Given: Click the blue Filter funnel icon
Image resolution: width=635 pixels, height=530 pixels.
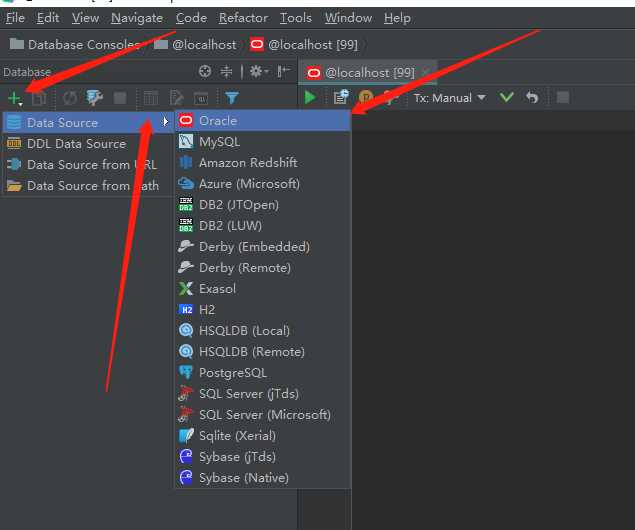Looking at the screenshot, I should tap(232, 98).
